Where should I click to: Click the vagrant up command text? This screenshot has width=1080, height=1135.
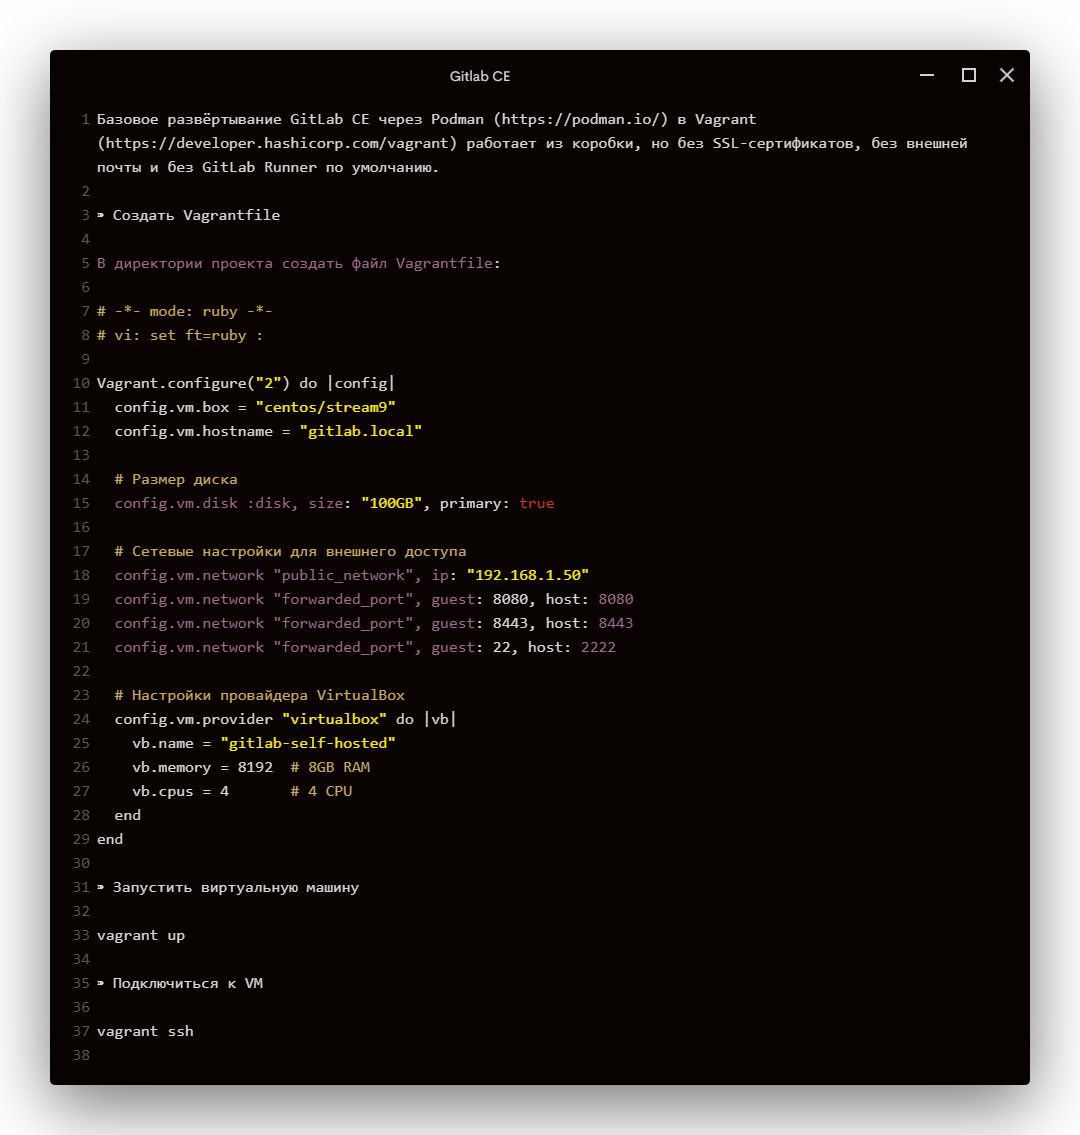tap(140, 935)
